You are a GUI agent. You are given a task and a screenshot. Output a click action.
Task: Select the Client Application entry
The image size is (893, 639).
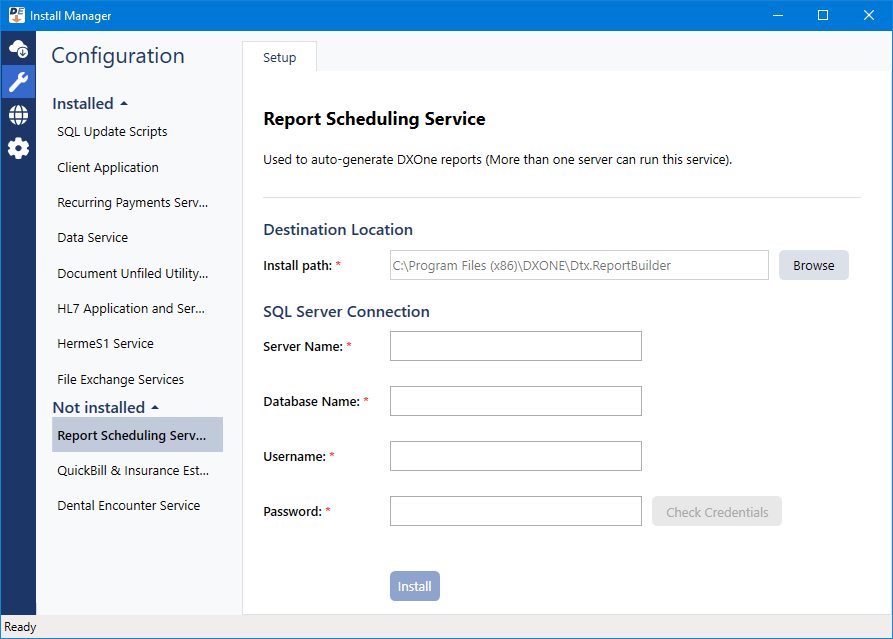(x=107, y=167)
